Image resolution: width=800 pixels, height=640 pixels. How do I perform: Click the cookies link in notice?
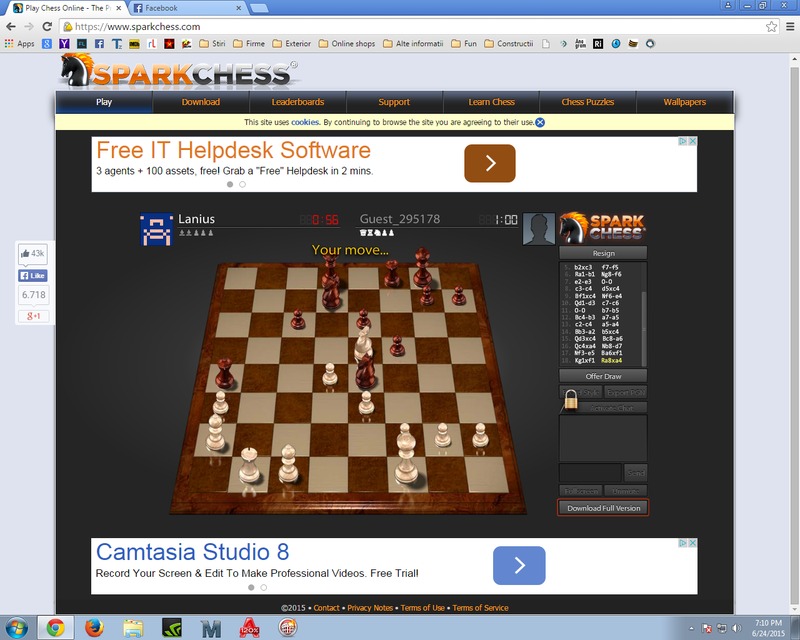point(305,122)
